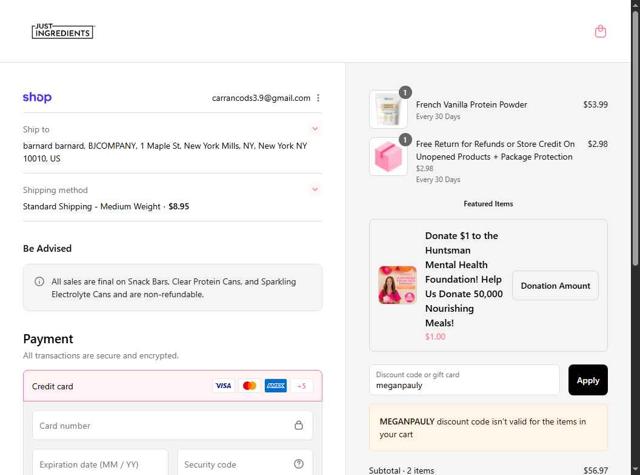Focus the Expiration date field
640x475 pixels.
click(x=100, y=464)
